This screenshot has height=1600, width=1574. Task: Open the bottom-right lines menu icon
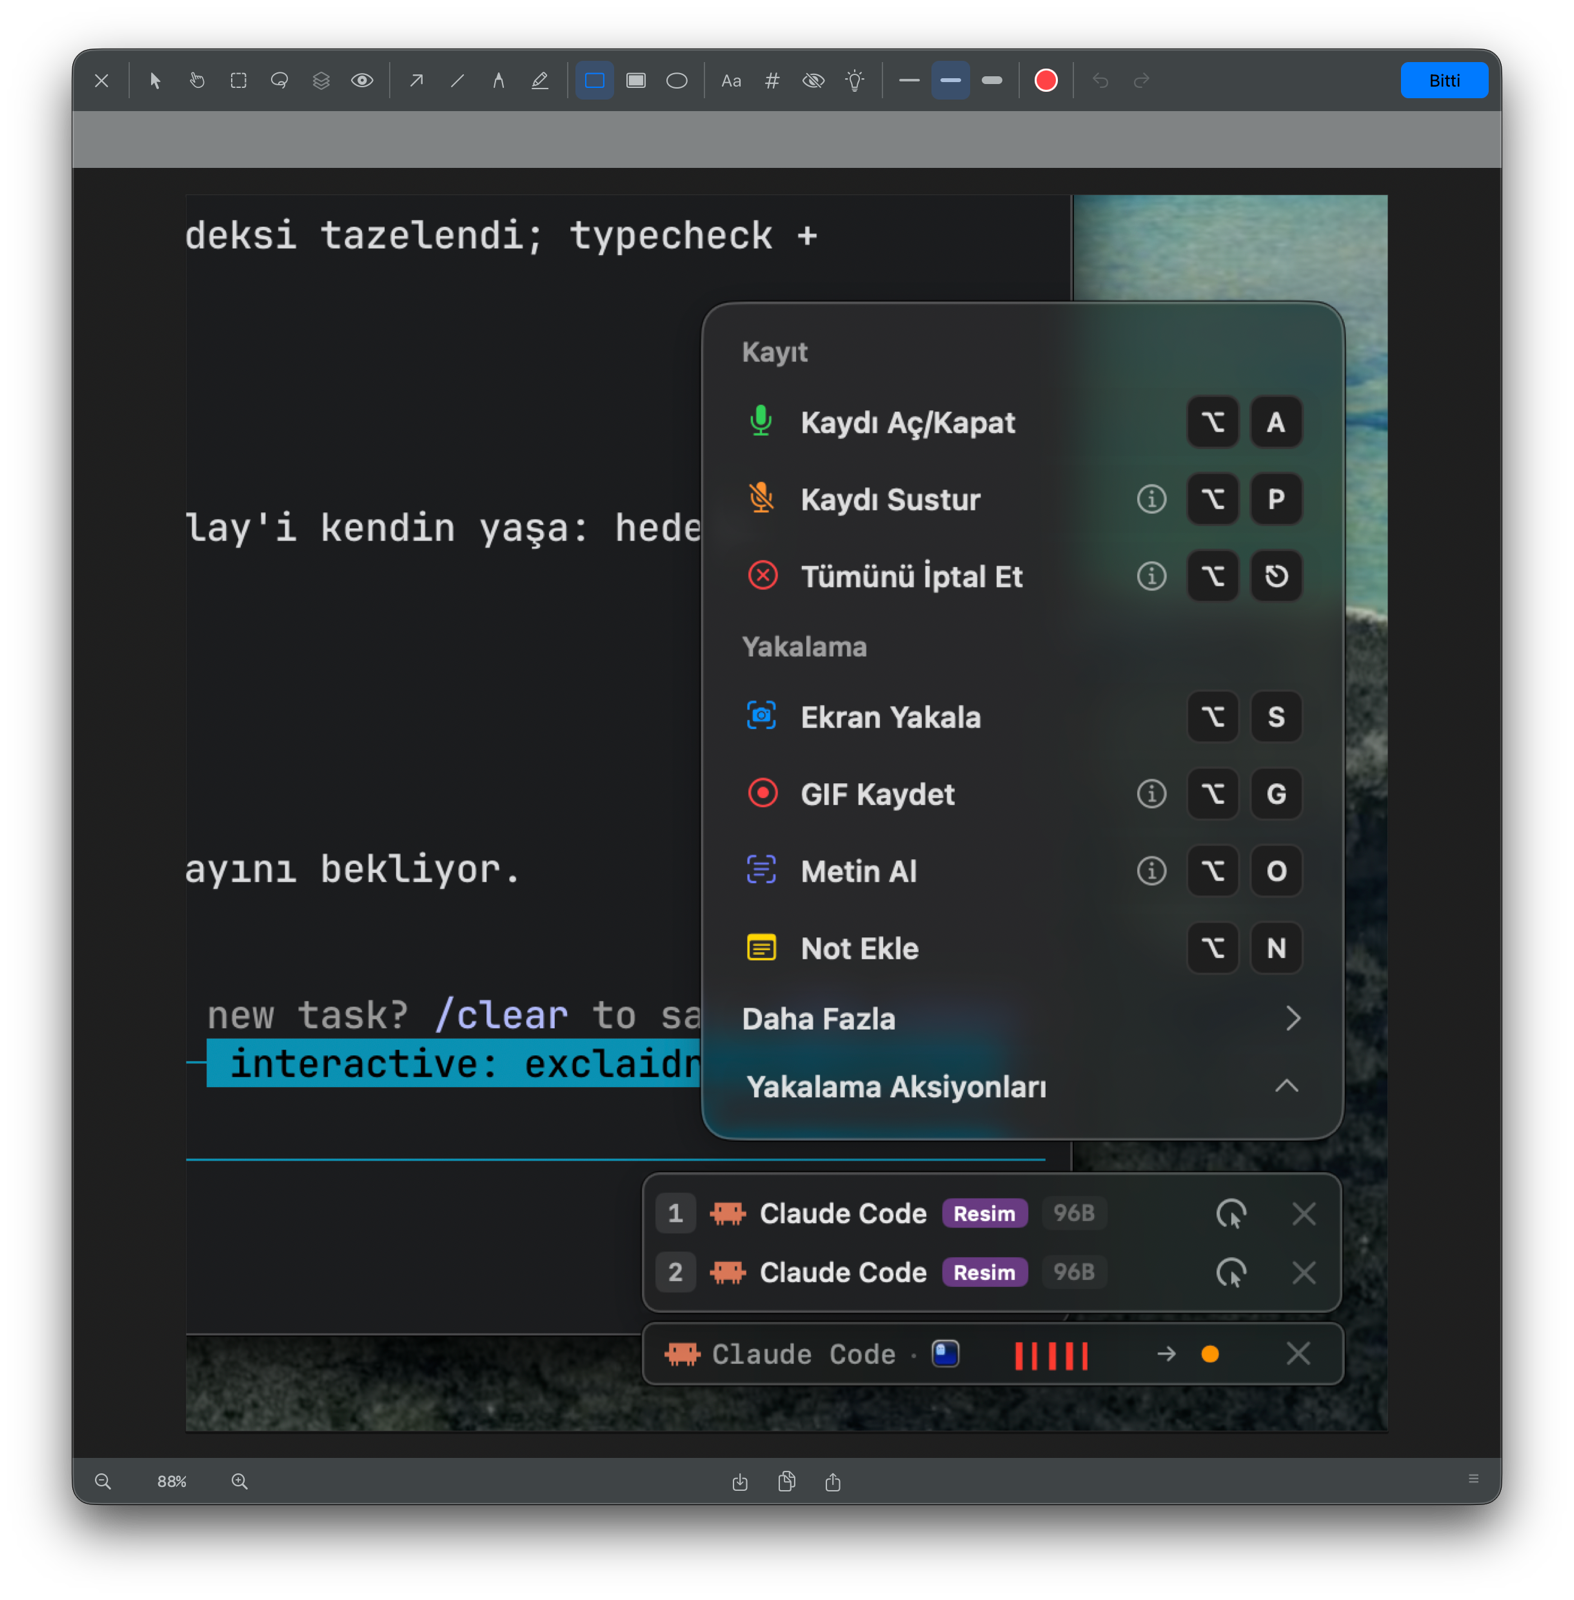pyautogui.click(x=1473, y=1479)
